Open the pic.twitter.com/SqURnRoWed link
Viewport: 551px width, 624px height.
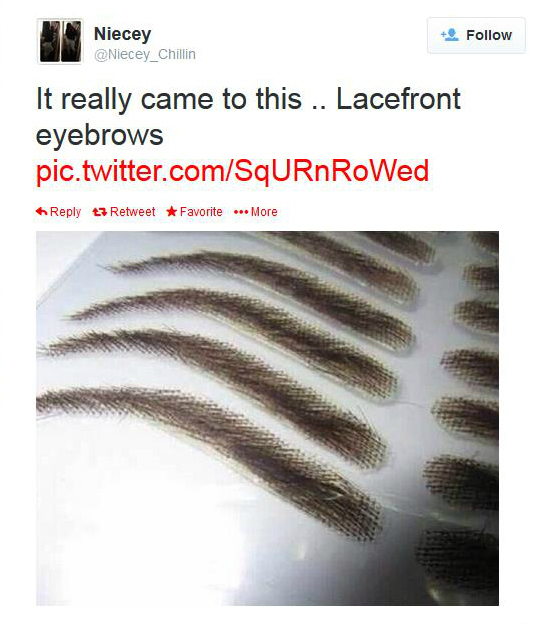(232, 171)
